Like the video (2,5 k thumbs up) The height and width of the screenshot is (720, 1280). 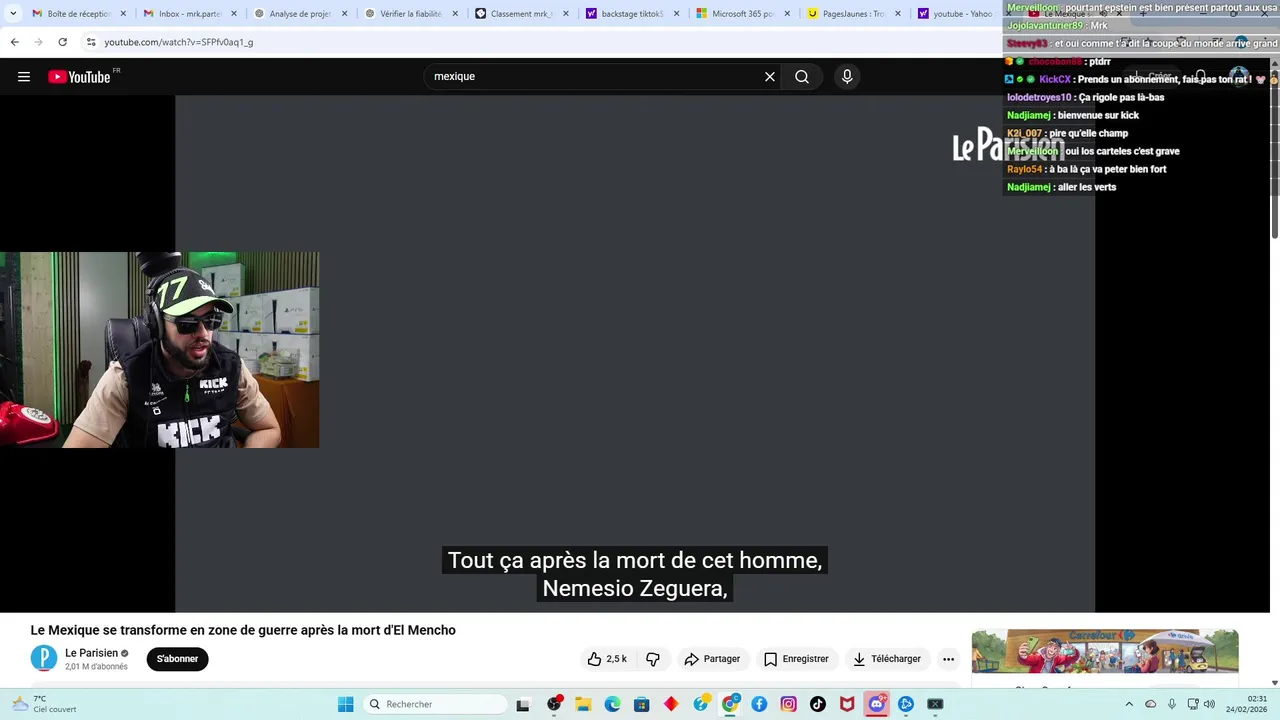coord(608,659)
